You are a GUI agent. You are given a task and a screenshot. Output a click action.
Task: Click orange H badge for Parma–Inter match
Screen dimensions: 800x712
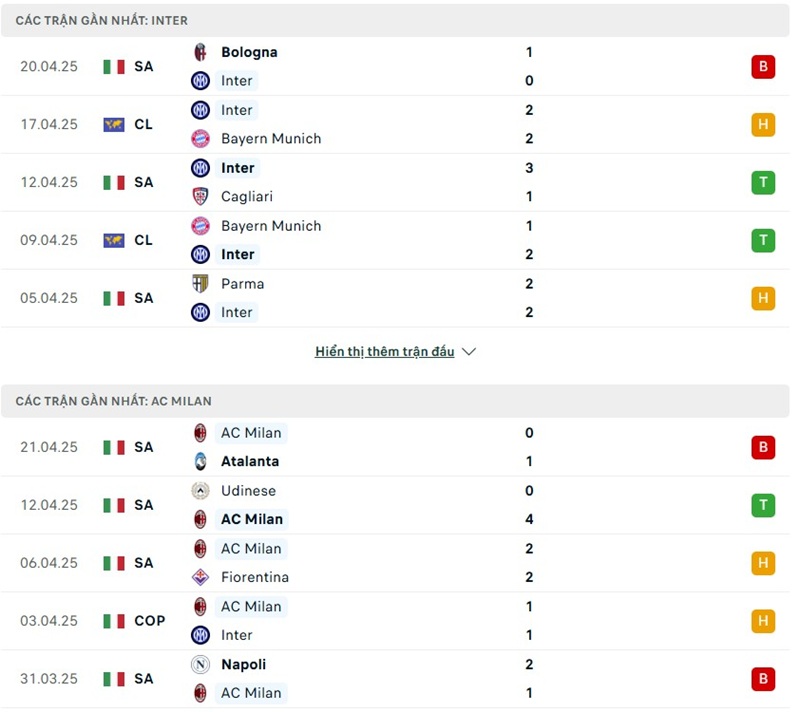[763, 298]
